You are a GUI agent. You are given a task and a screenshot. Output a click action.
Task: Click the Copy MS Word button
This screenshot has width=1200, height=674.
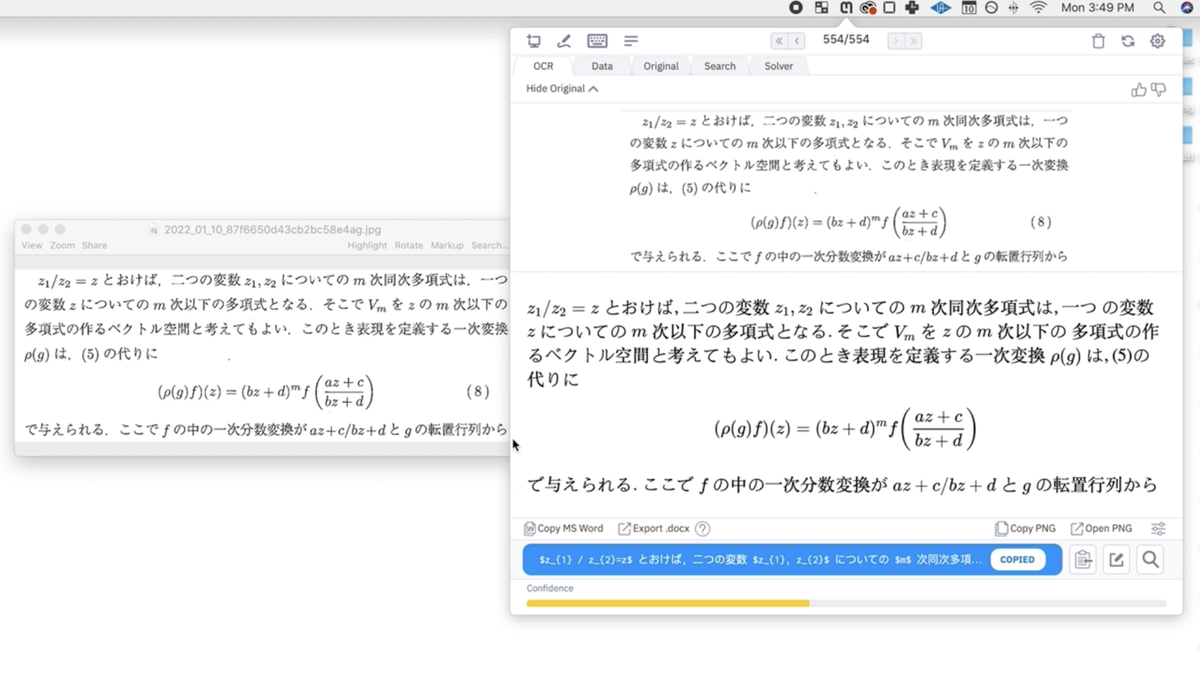point(564,529)
